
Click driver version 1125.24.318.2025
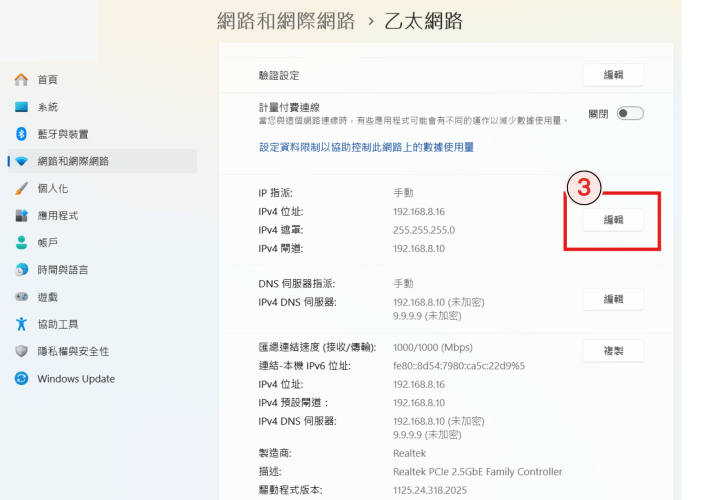(x=430, y=490)
